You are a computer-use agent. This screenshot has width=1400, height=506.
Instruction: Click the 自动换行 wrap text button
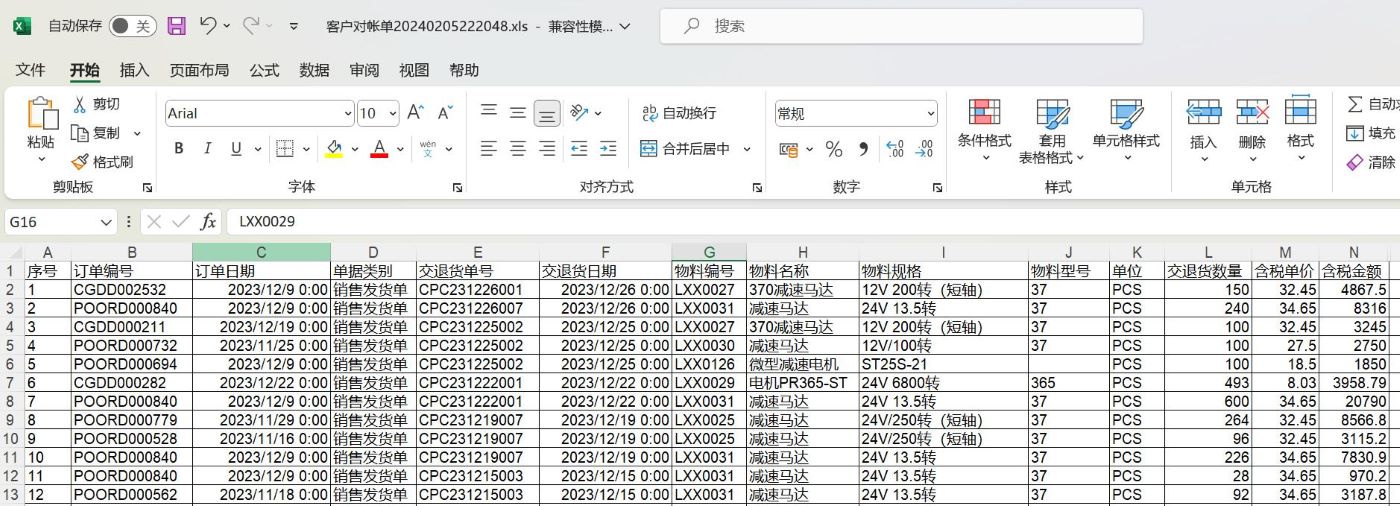pos(679,113)
